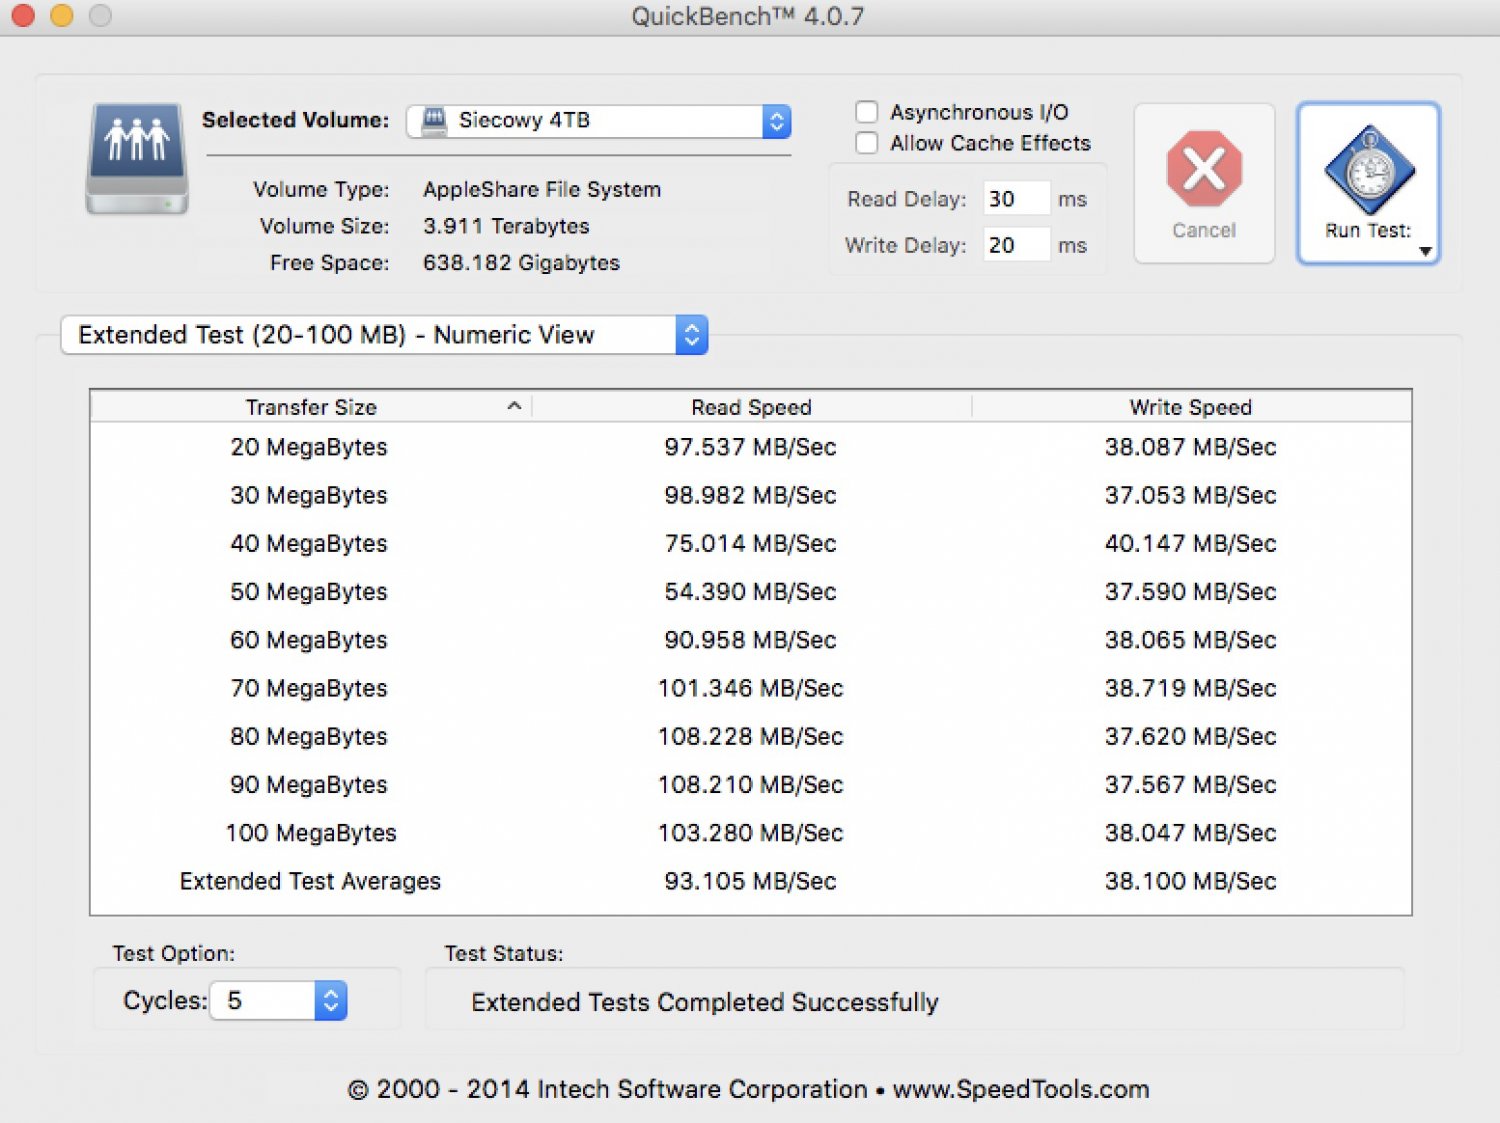Click the 638.182 Gigabytes free space value

coord(521,263)
